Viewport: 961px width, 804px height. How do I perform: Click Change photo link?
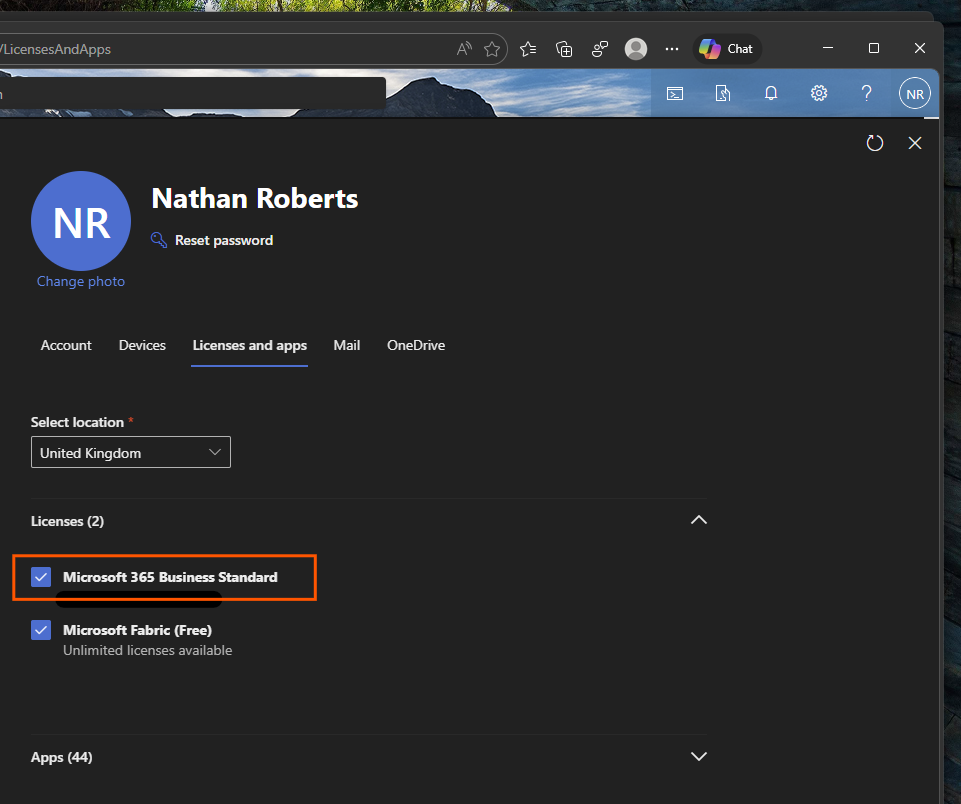pos(80,281)
